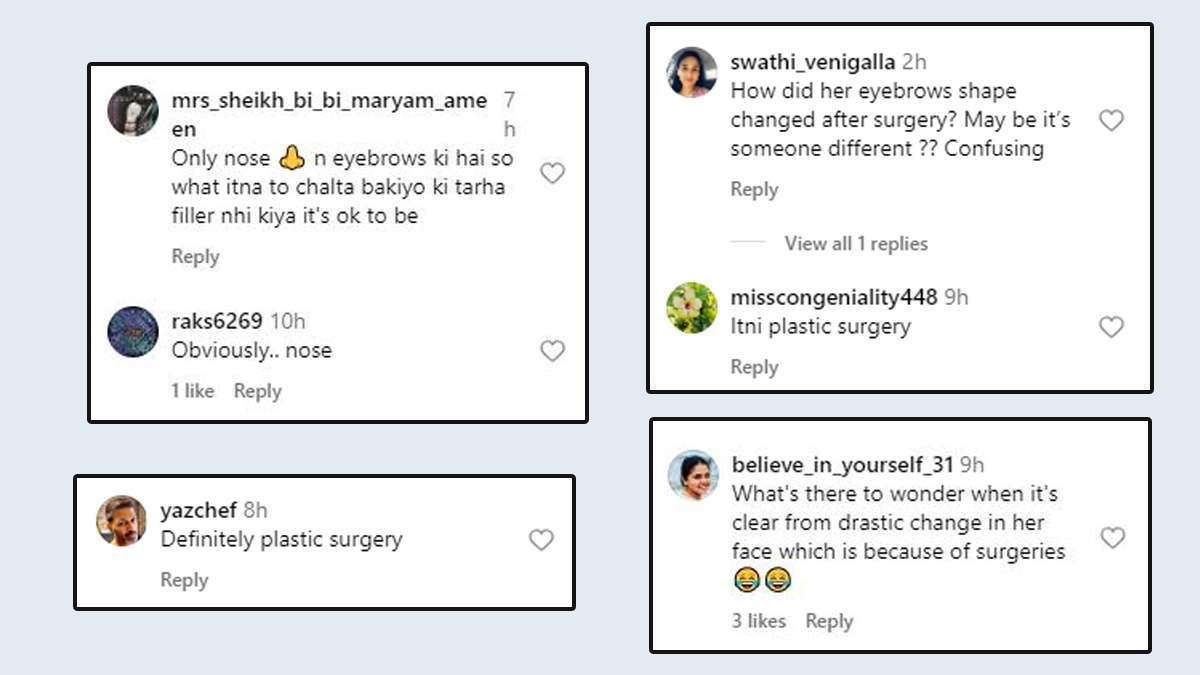Reply to yazchef's comment
The height and width of the screenshot is (675, 1200).
184,580
